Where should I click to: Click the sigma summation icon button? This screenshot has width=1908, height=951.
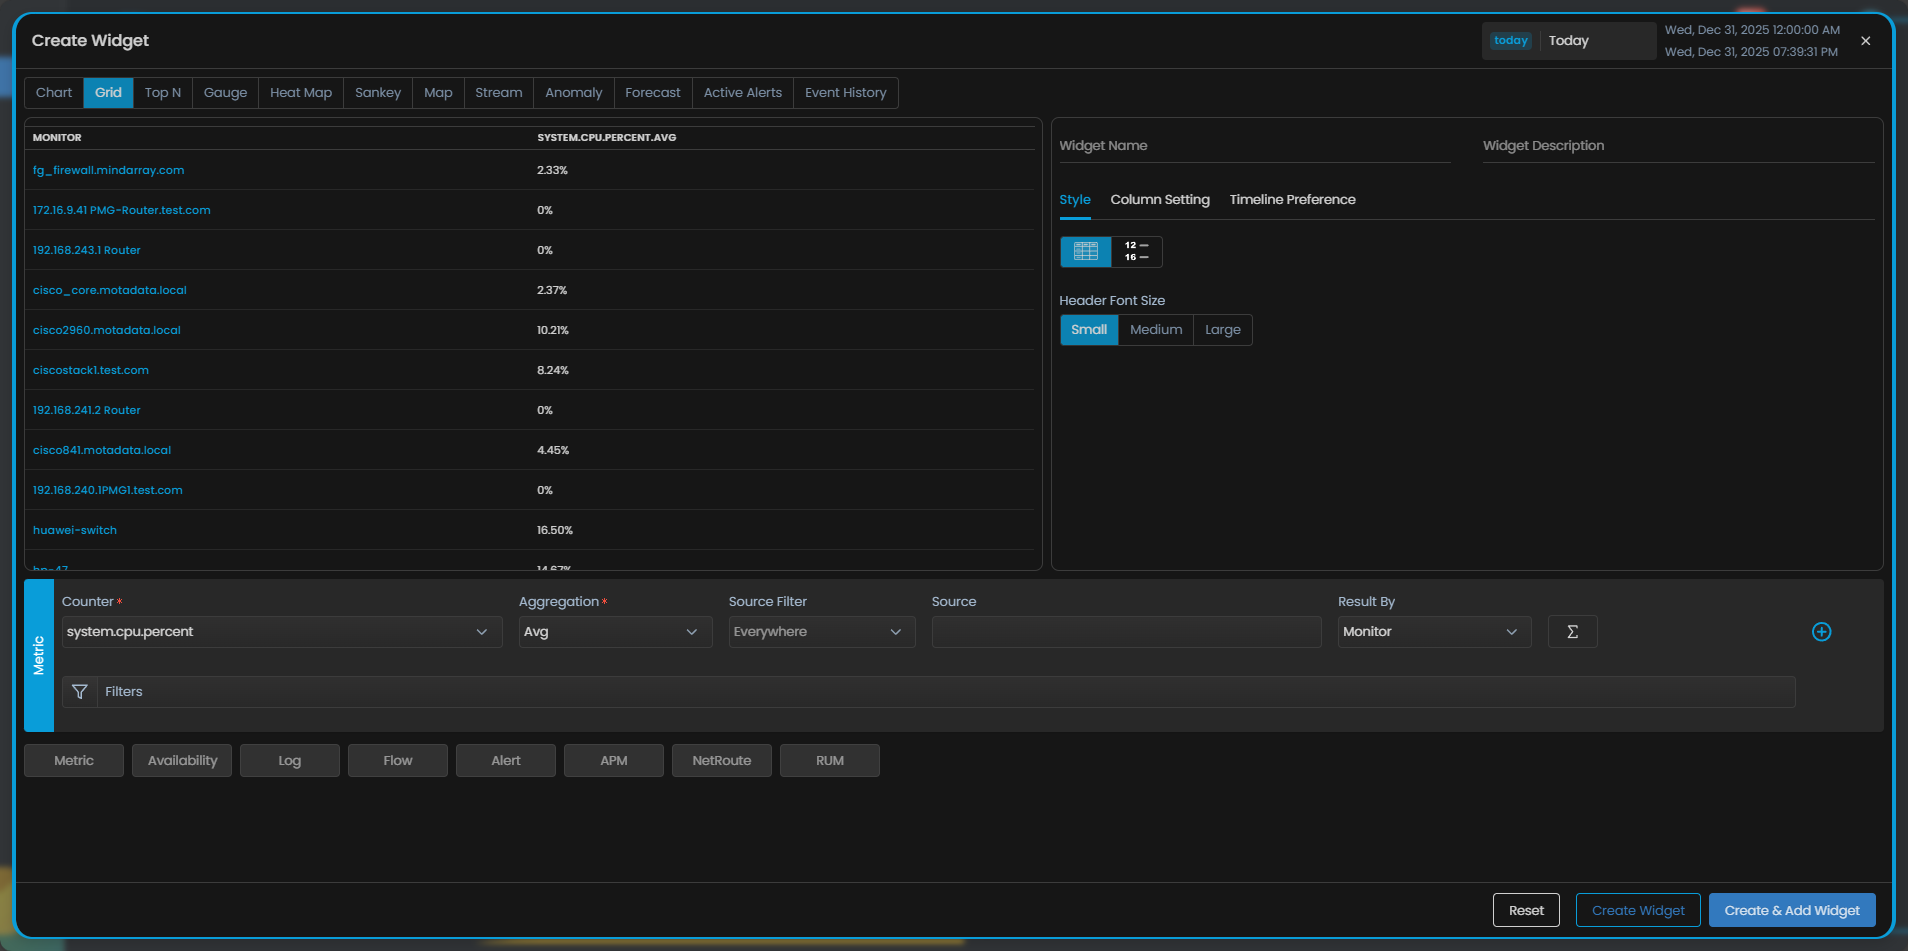[1572, 632]
